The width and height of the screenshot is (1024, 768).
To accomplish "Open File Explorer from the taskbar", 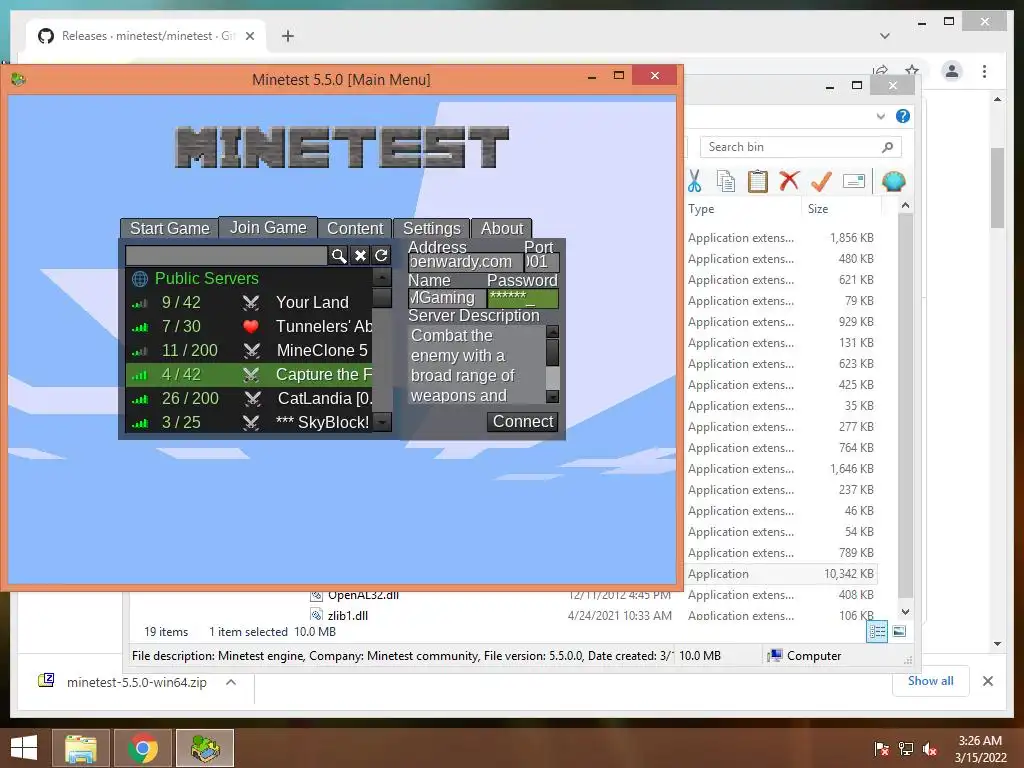I will 81,748.
